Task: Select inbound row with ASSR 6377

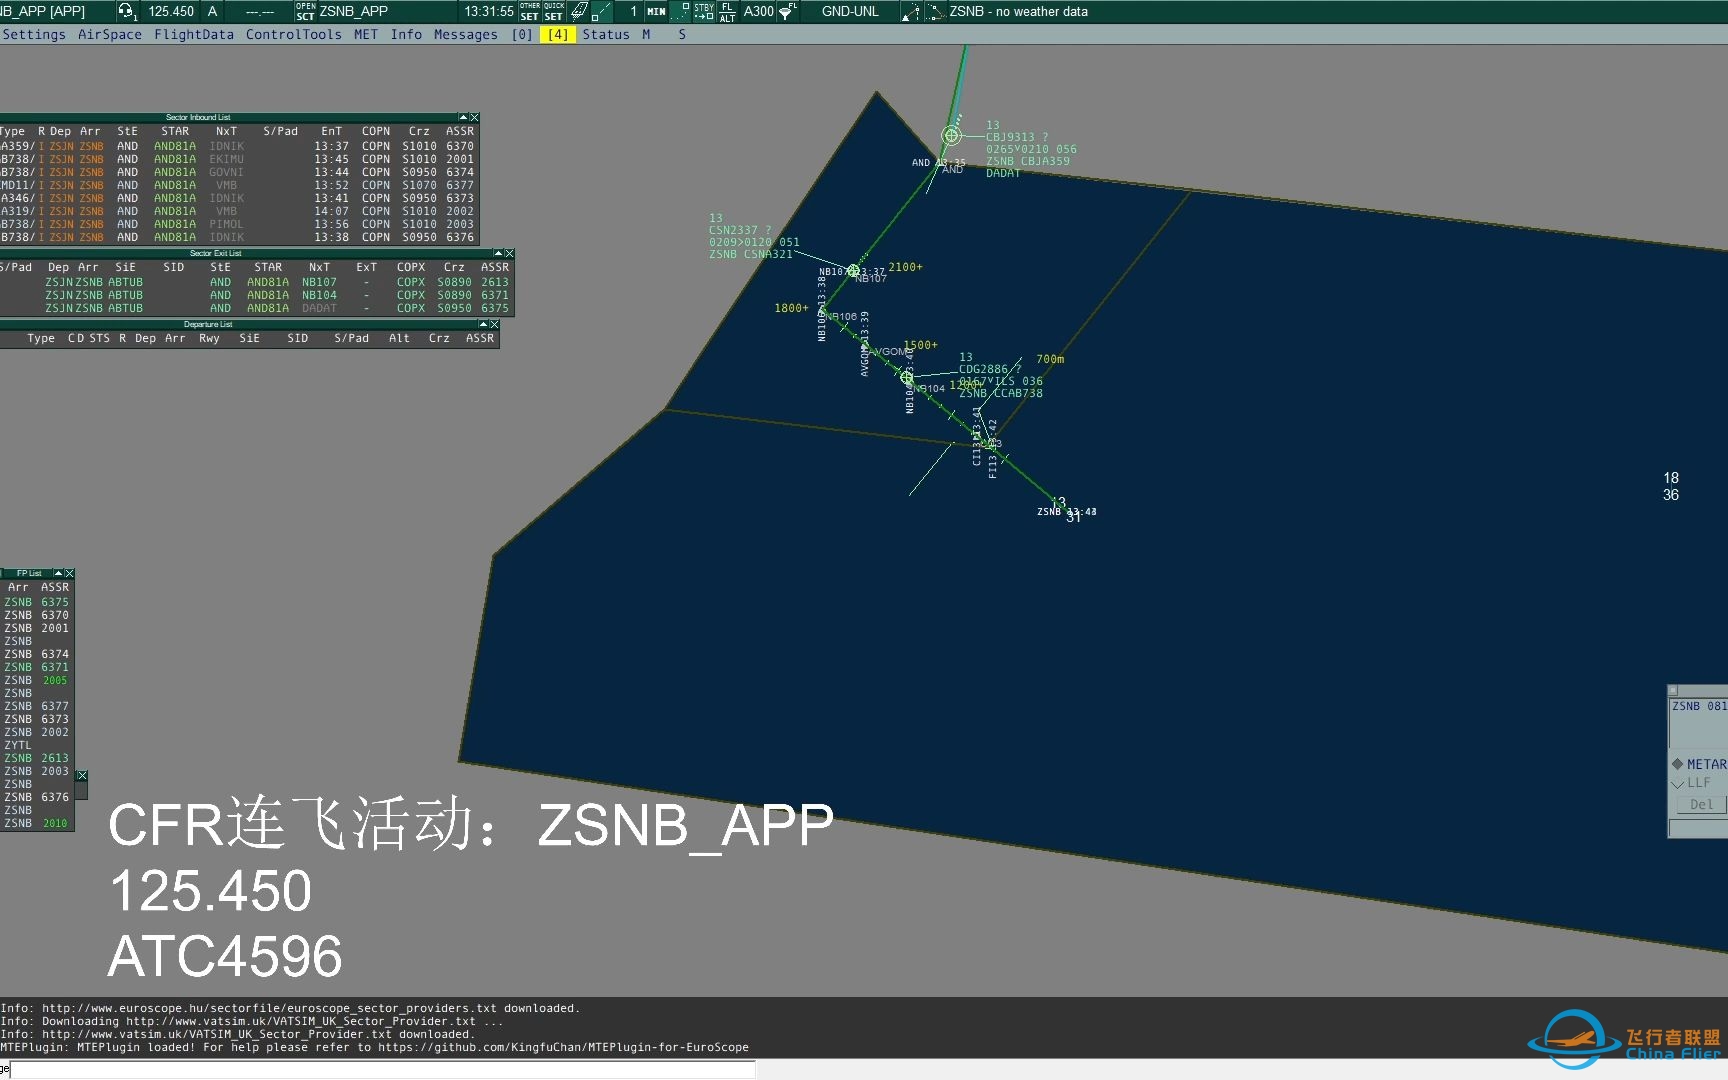Action: 238,185
